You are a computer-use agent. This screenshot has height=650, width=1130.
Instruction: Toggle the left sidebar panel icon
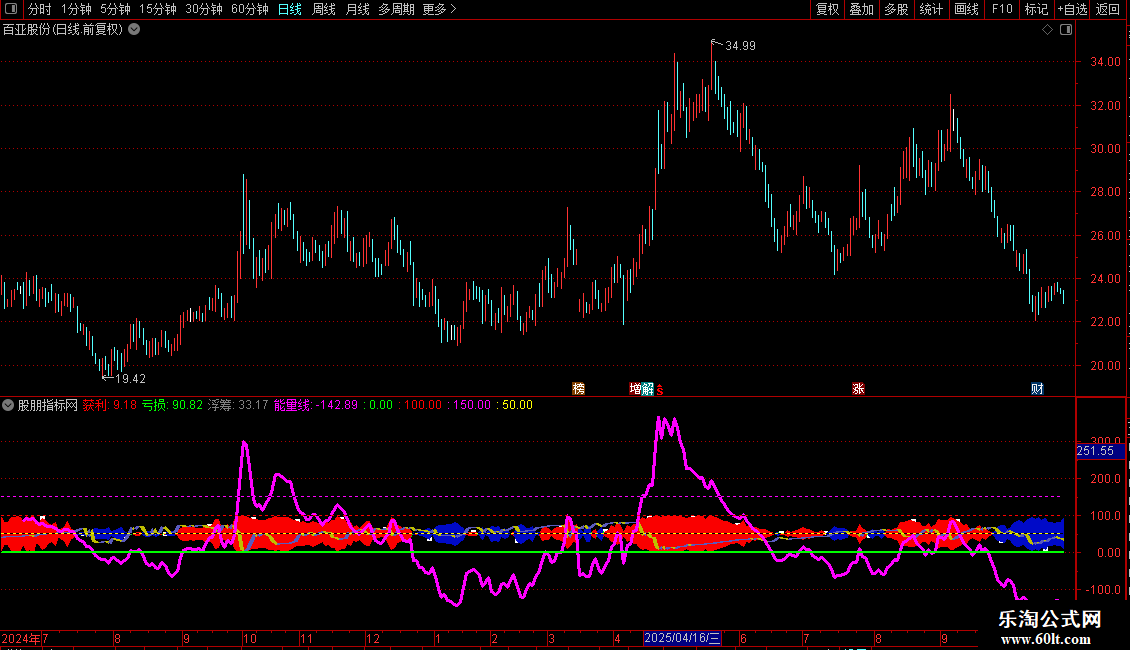click(10, 9)
